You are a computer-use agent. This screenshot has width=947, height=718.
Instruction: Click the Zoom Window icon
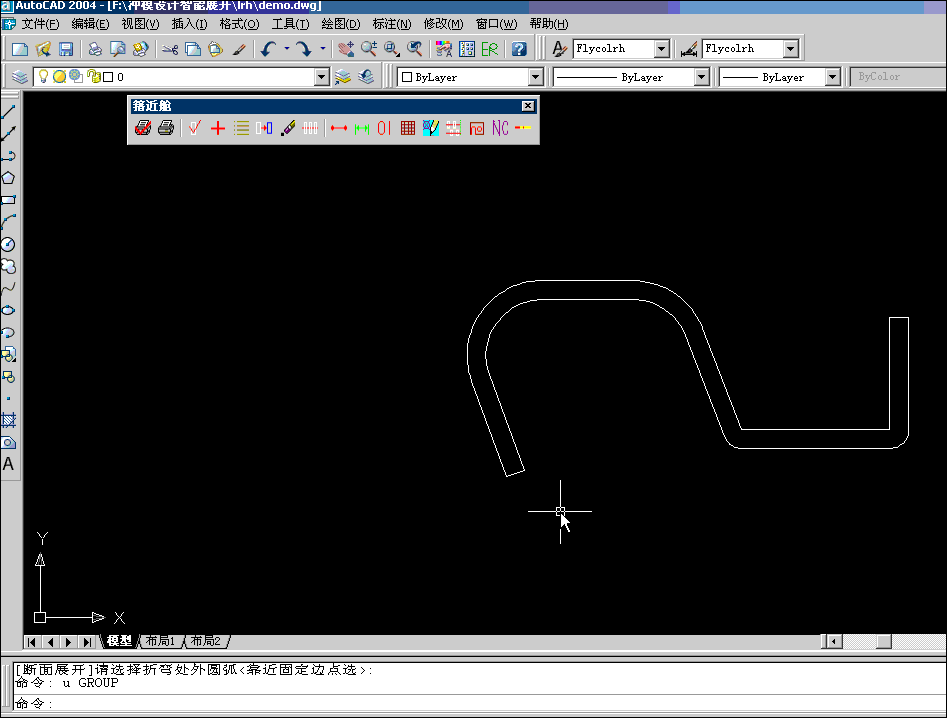point(391,49)
